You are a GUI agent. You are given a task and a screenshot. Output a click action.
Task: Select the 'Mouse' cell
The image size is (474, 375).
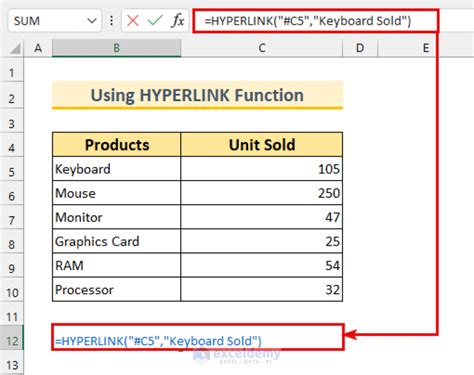click(x=117, y=193)
